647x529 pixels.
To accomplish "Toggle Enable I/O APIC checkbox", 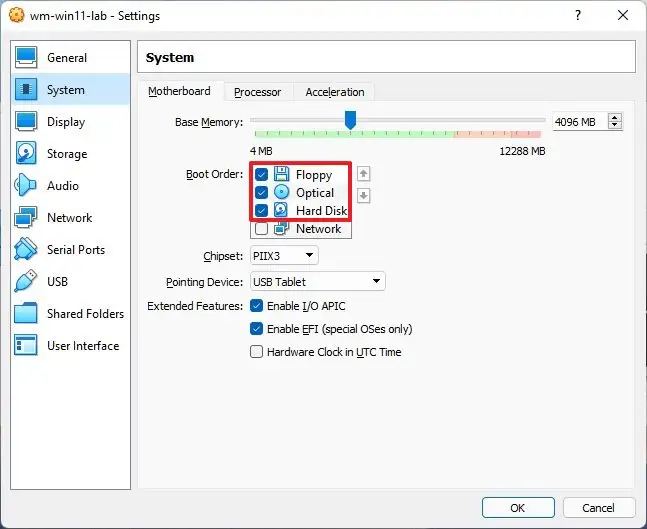I will click(256, 306).
